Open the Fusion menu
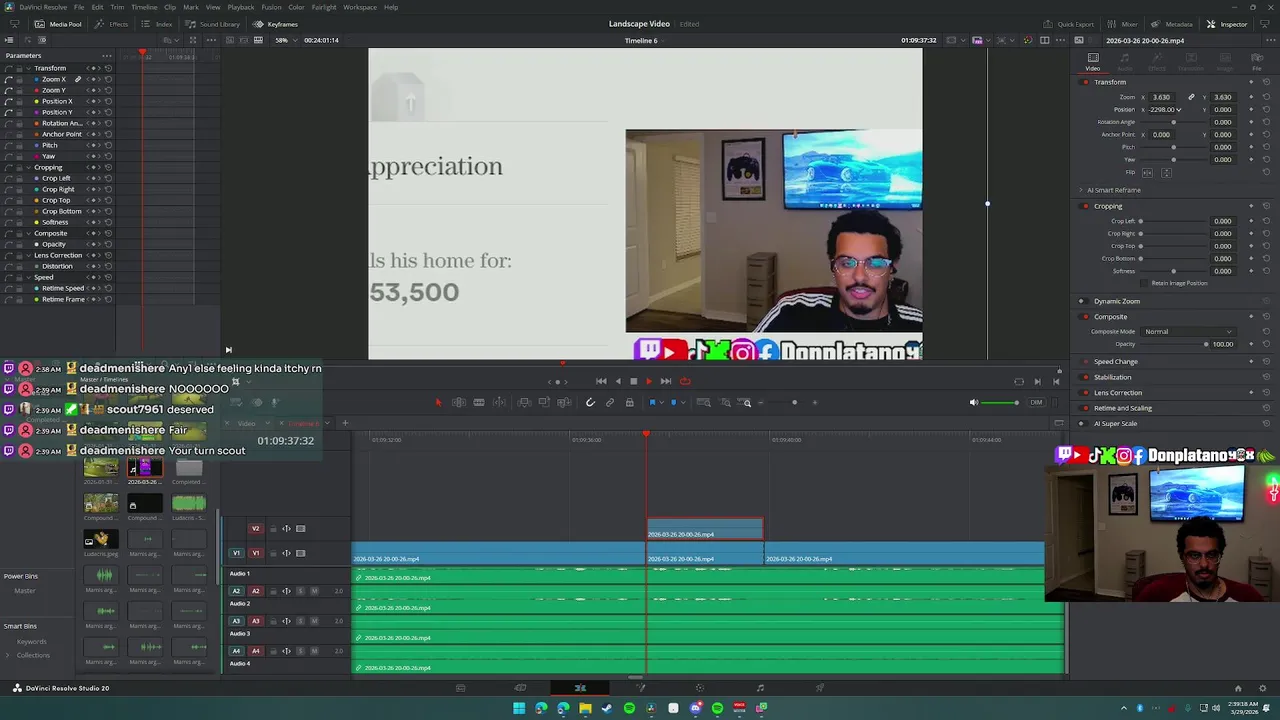 [272, 7]
